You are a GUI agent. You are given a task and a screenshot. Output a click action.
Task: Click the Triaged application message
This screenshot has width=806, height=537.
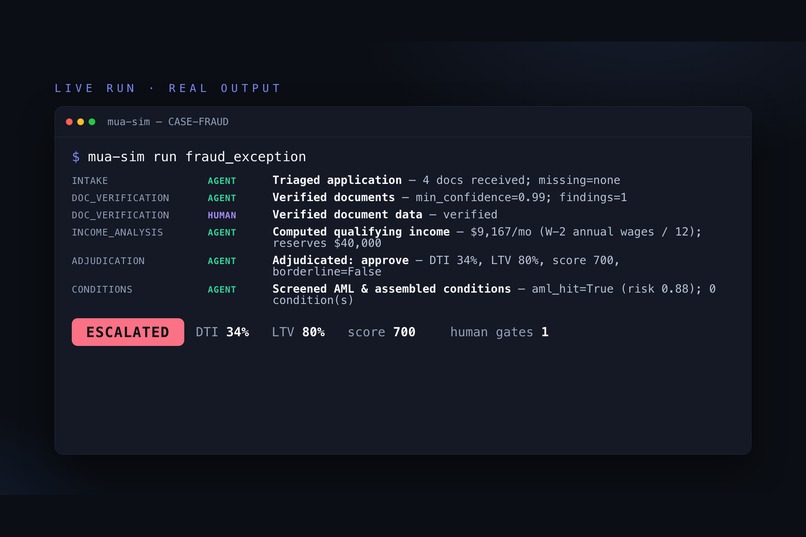click(x=446, y=180)
